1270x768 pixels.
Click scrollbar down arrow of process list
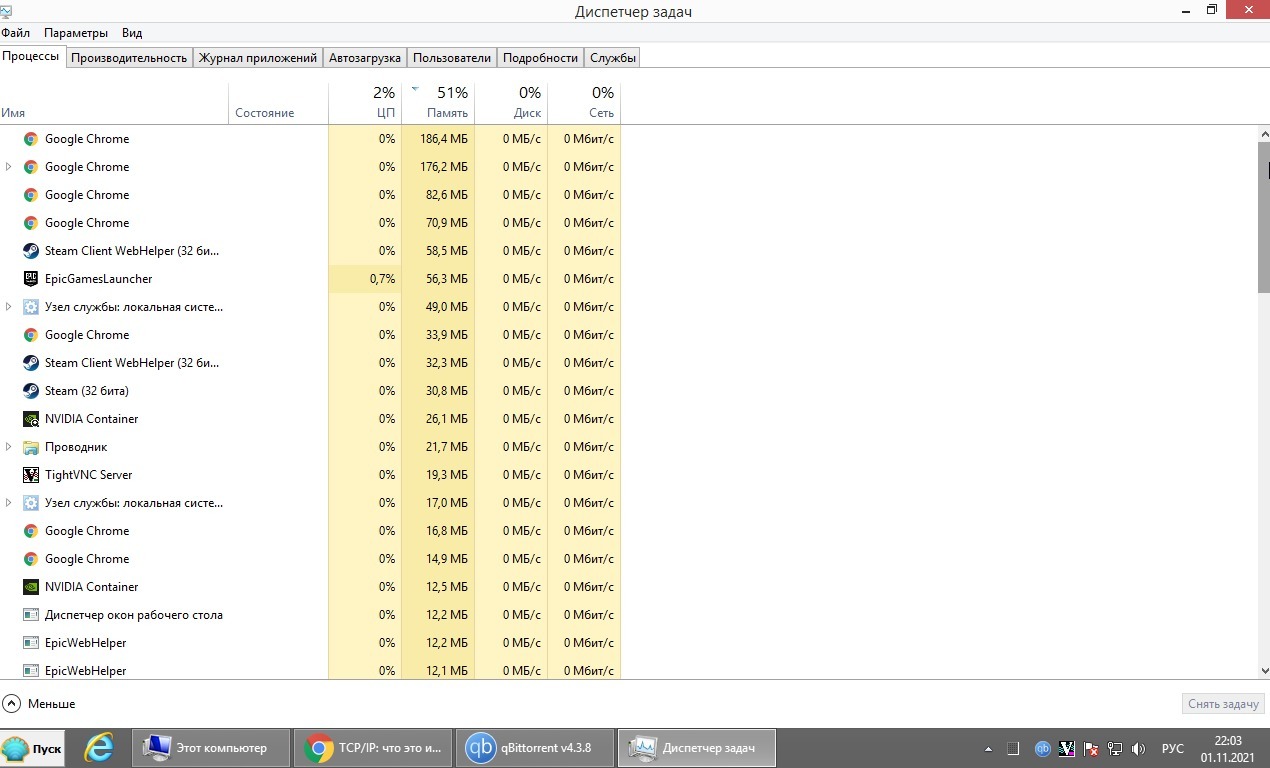1263,671
